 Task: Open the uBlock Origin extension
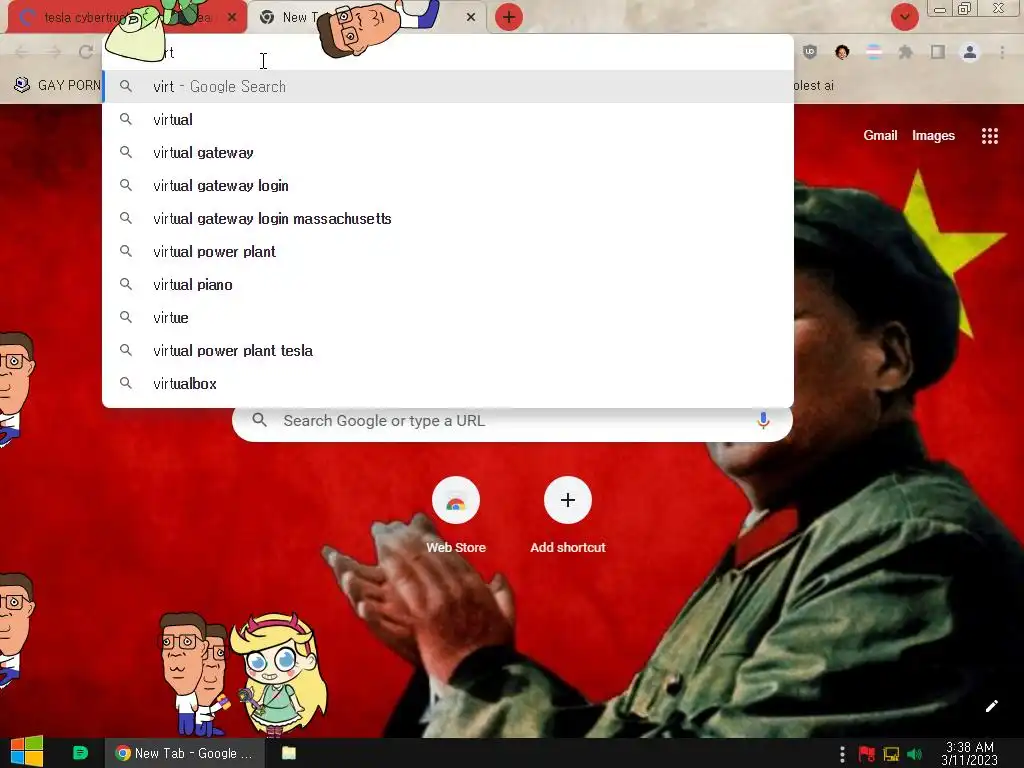(810, 52)
